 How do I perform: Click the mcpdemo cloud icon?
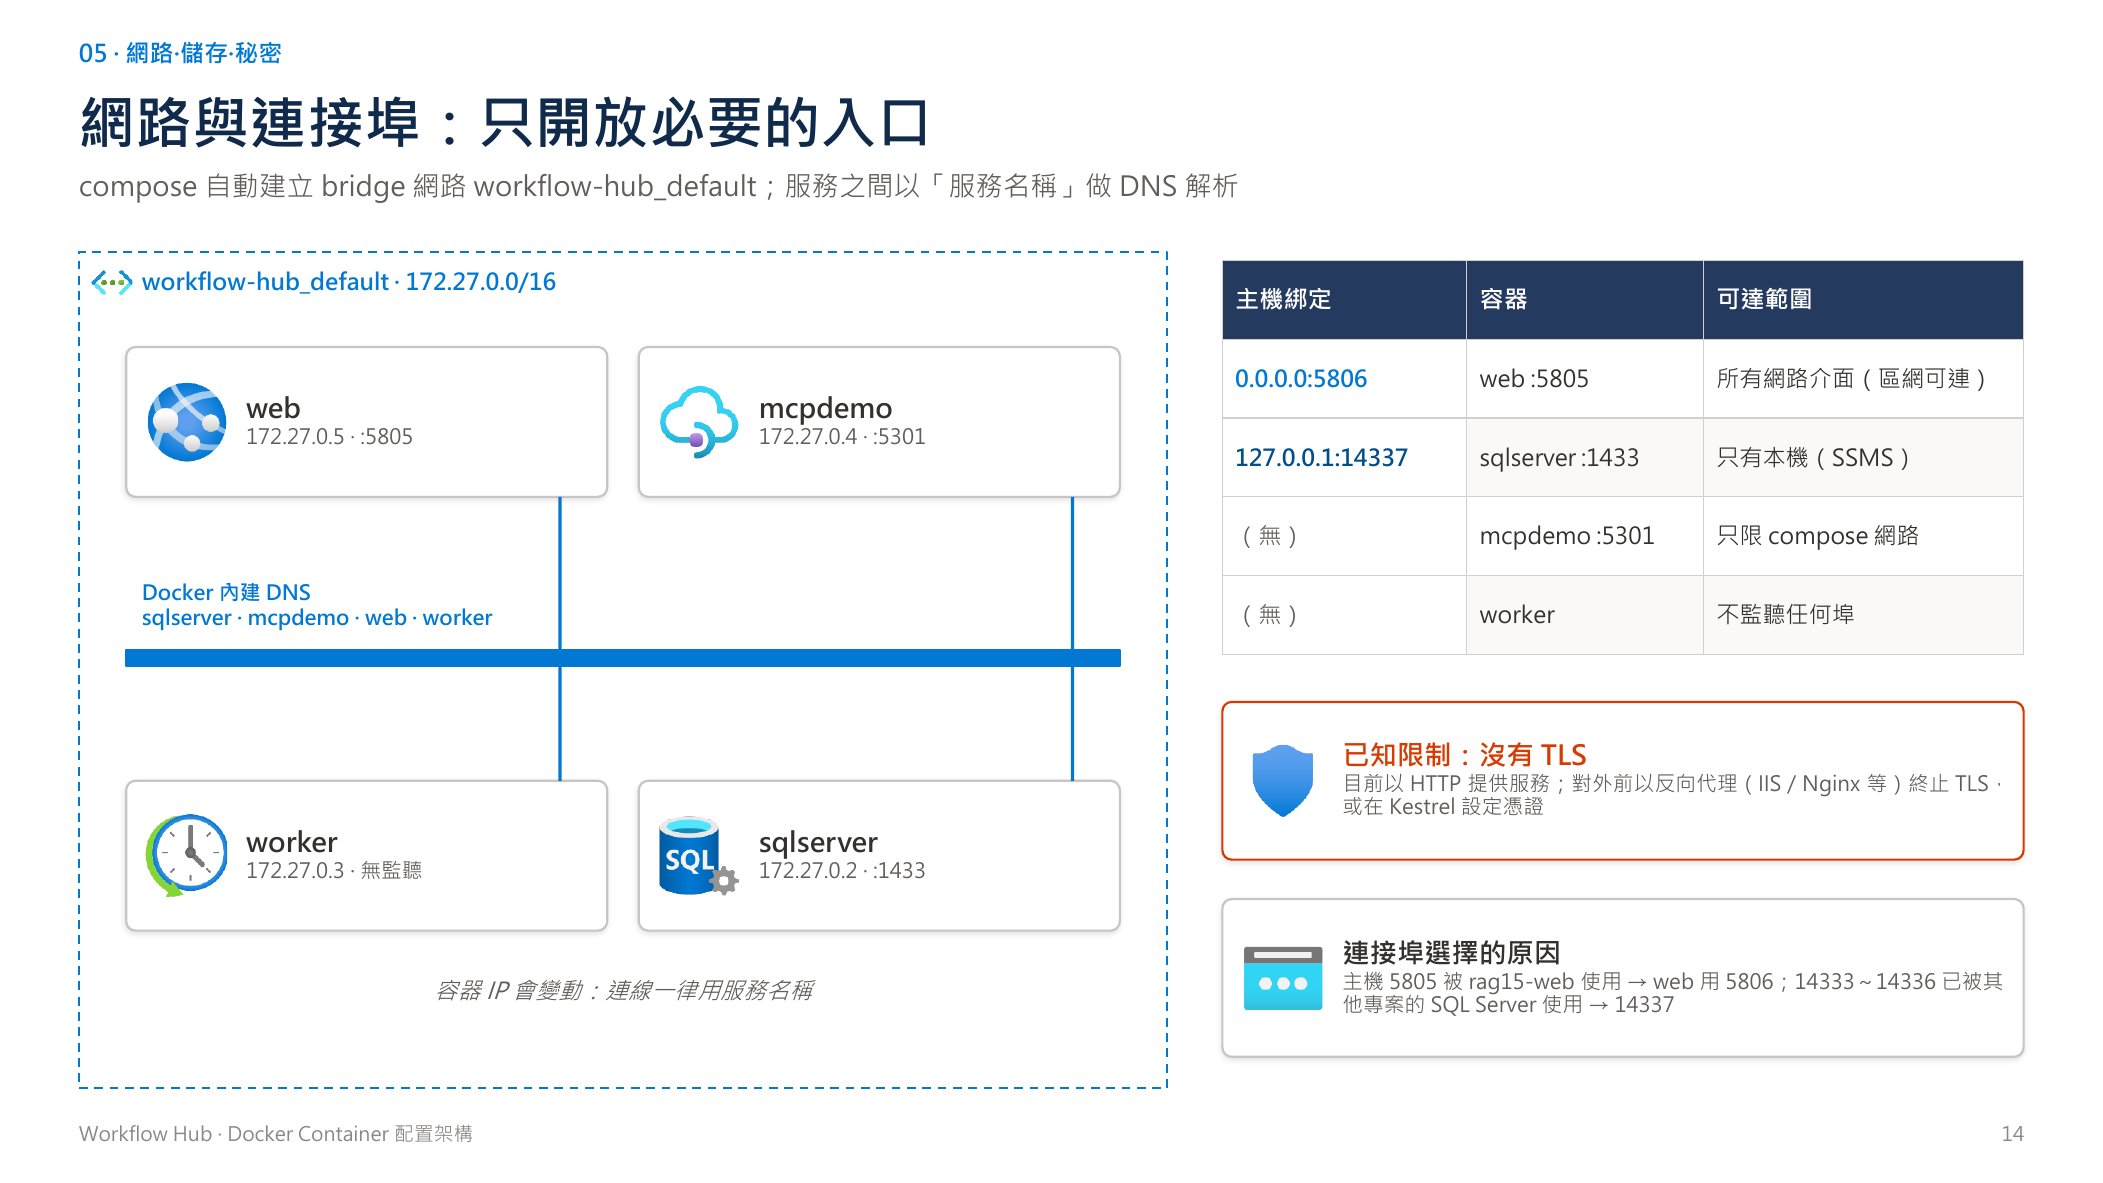(x=699, y=422)
